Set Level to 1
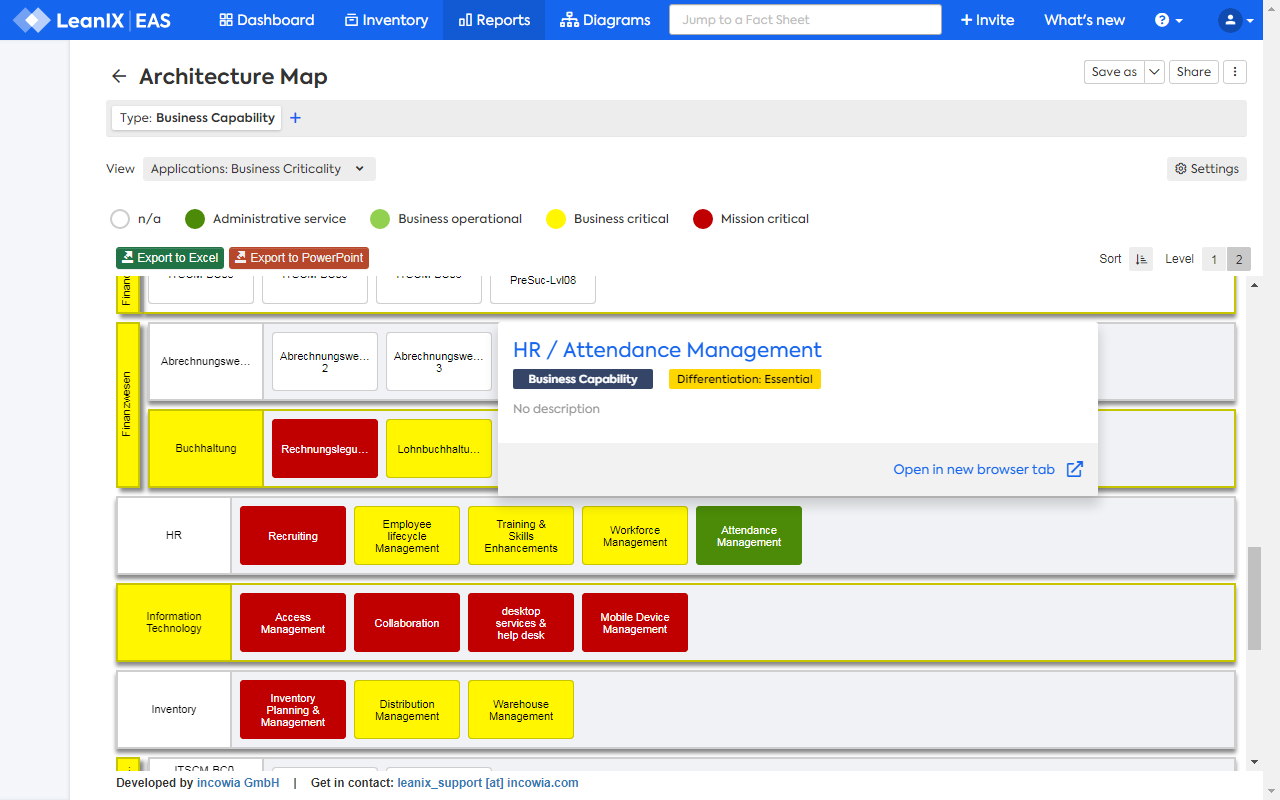Image resolution: width=1280 pixels, height=800 pixels. pyautogui.click(x=1214, y=259)
